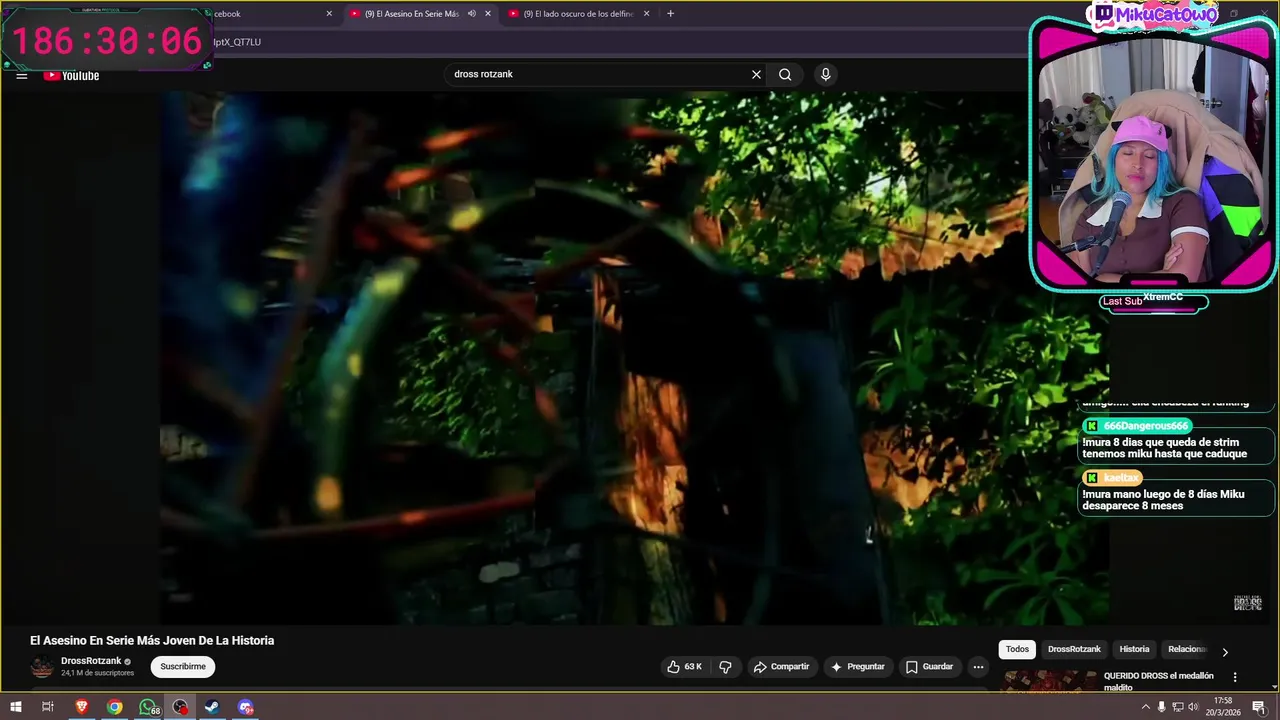Open the volume tray icon
The width and height of the screenshot is (1280, 720).
(x=1193, y=707)
